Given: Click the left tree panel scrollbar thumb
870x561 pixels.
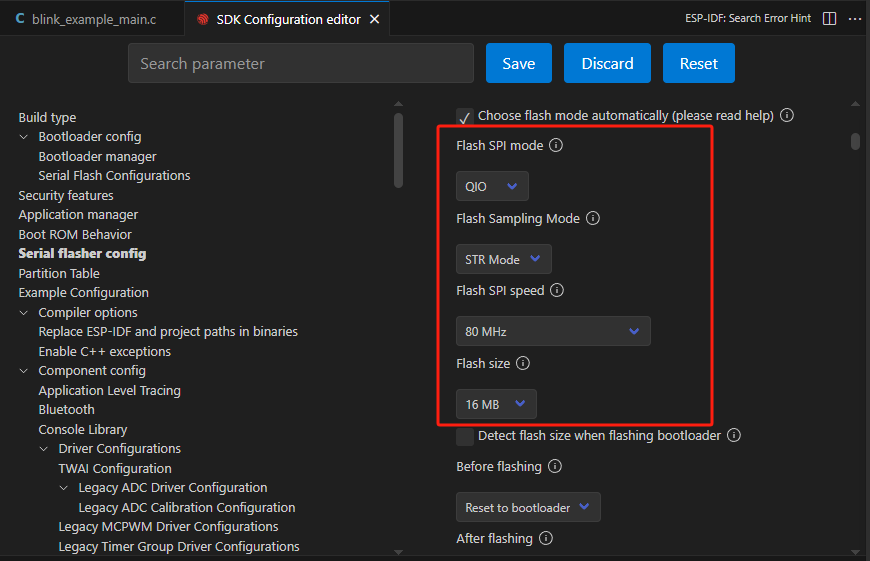Looking at the screenshot, I should (398, 150).
